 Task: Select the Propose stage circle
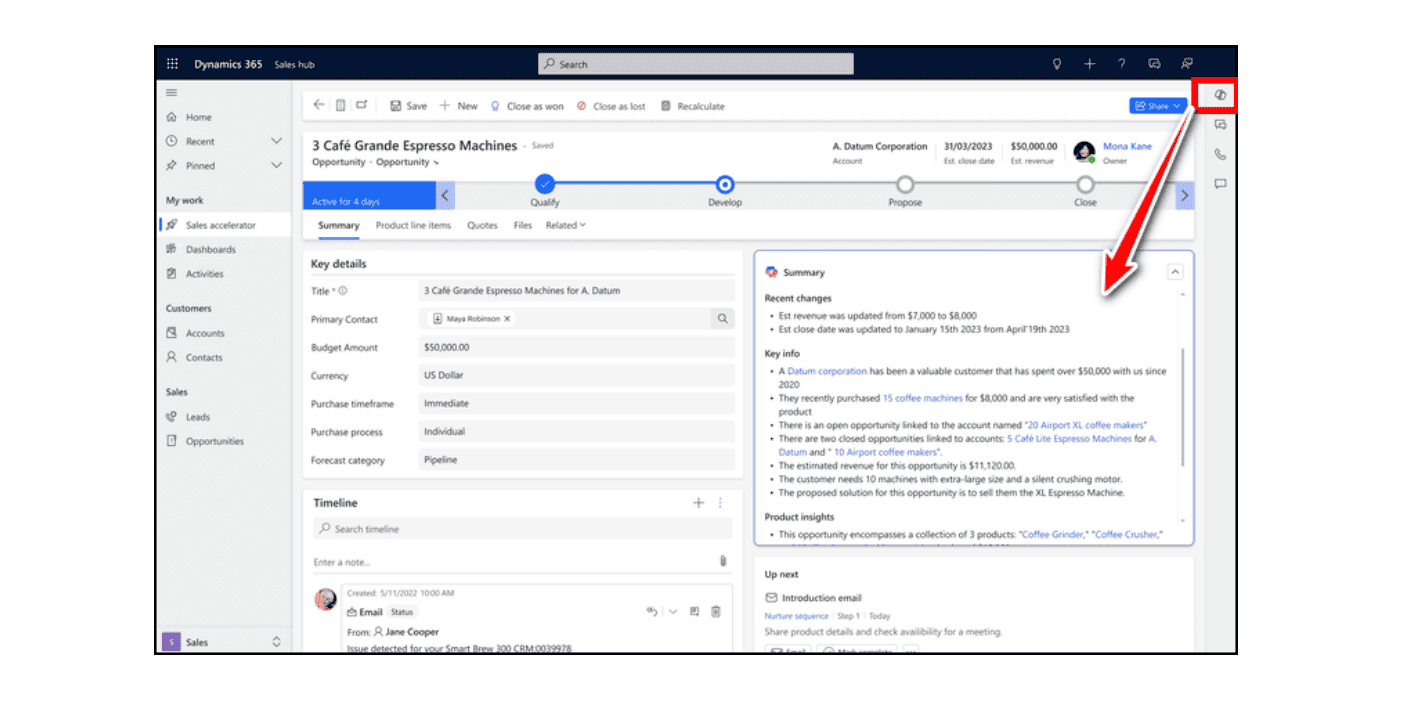tap(905, 184)
